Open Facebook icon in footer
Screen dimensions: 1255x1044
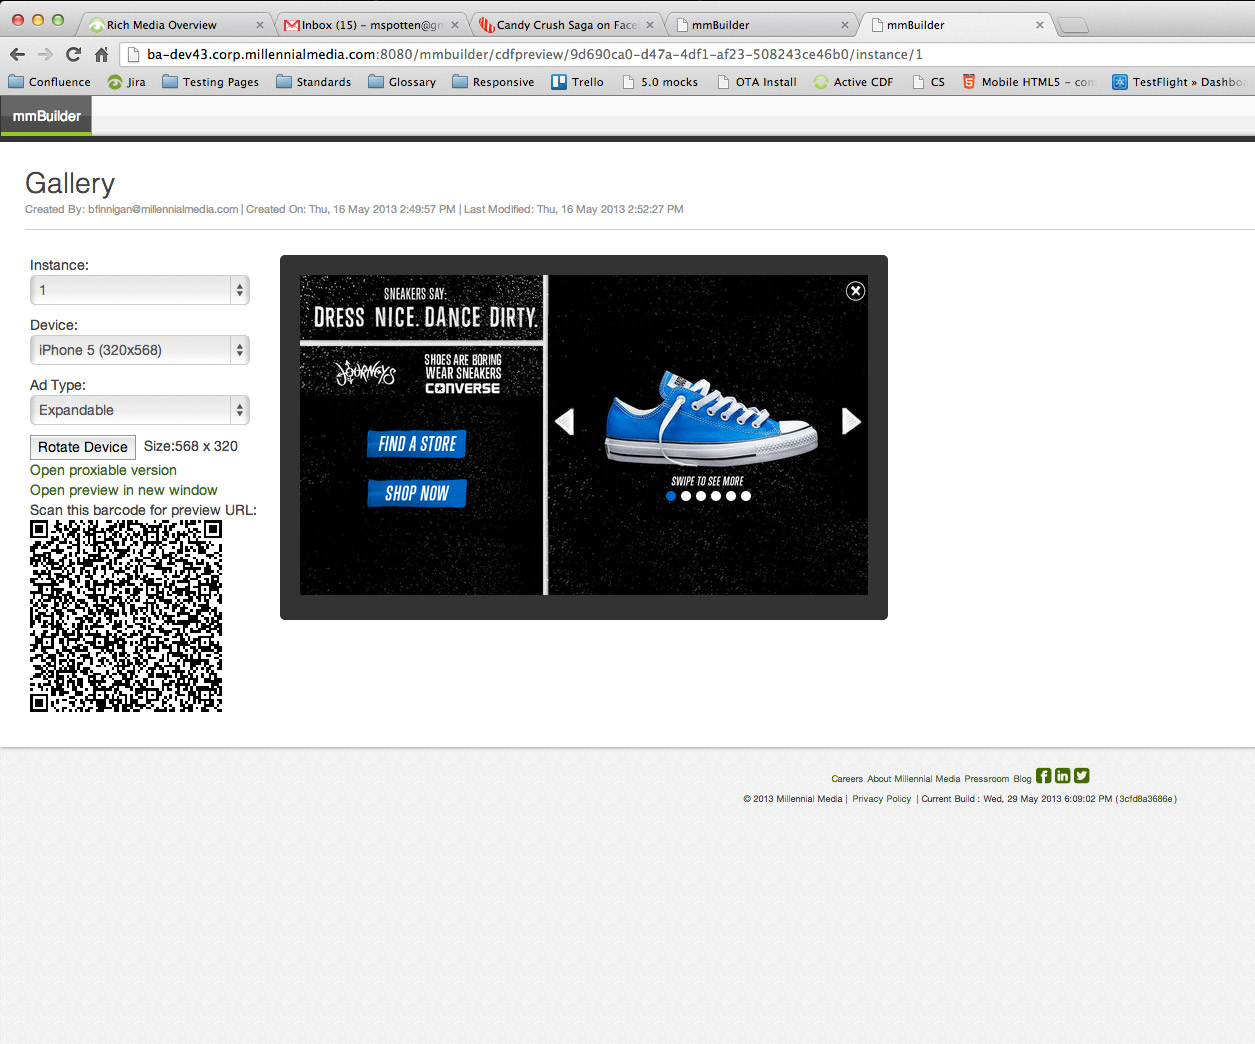(1043, 776)
